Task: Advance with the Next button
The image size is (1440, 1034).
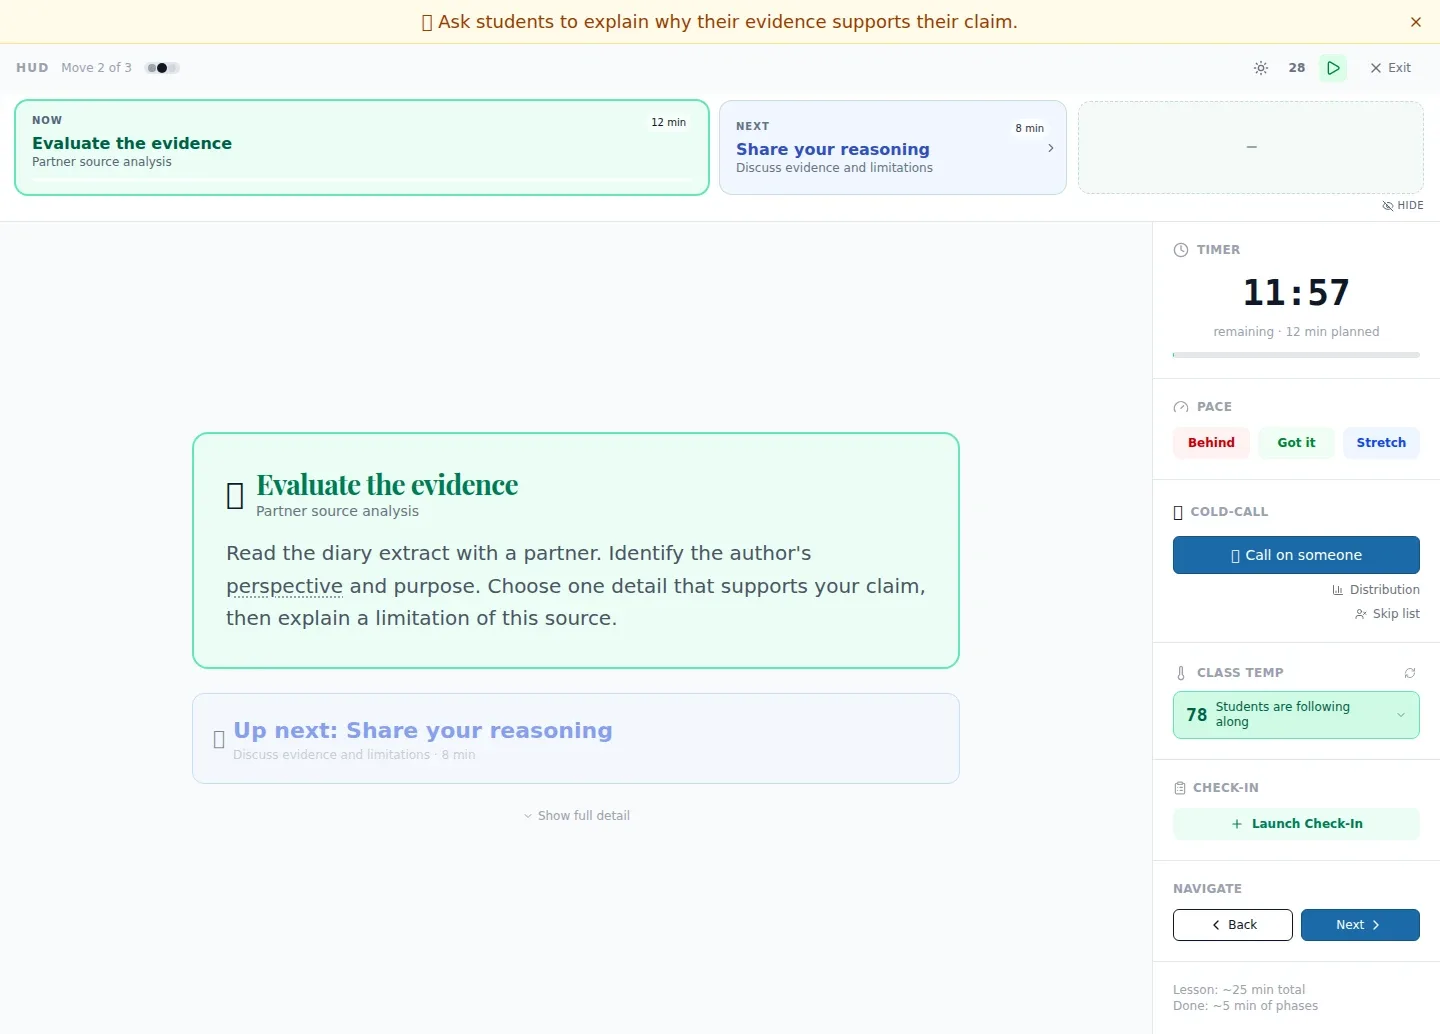Action: click(x=1360, y=925)
